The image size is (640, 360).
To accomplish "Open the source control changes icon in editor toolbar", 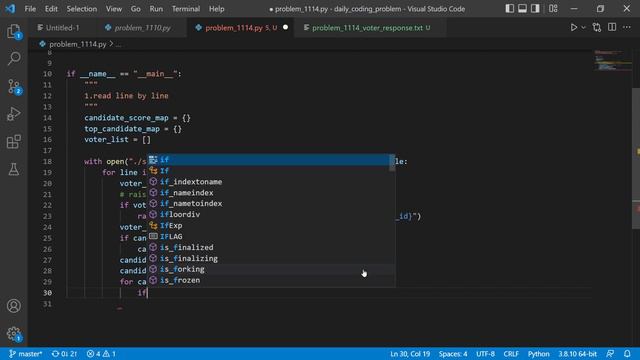I will 597,27.
